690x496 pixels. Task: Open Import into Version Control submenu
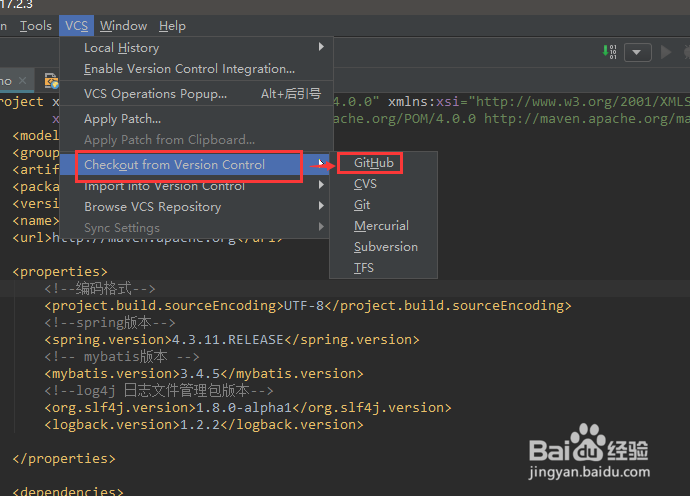click(196, 186)
